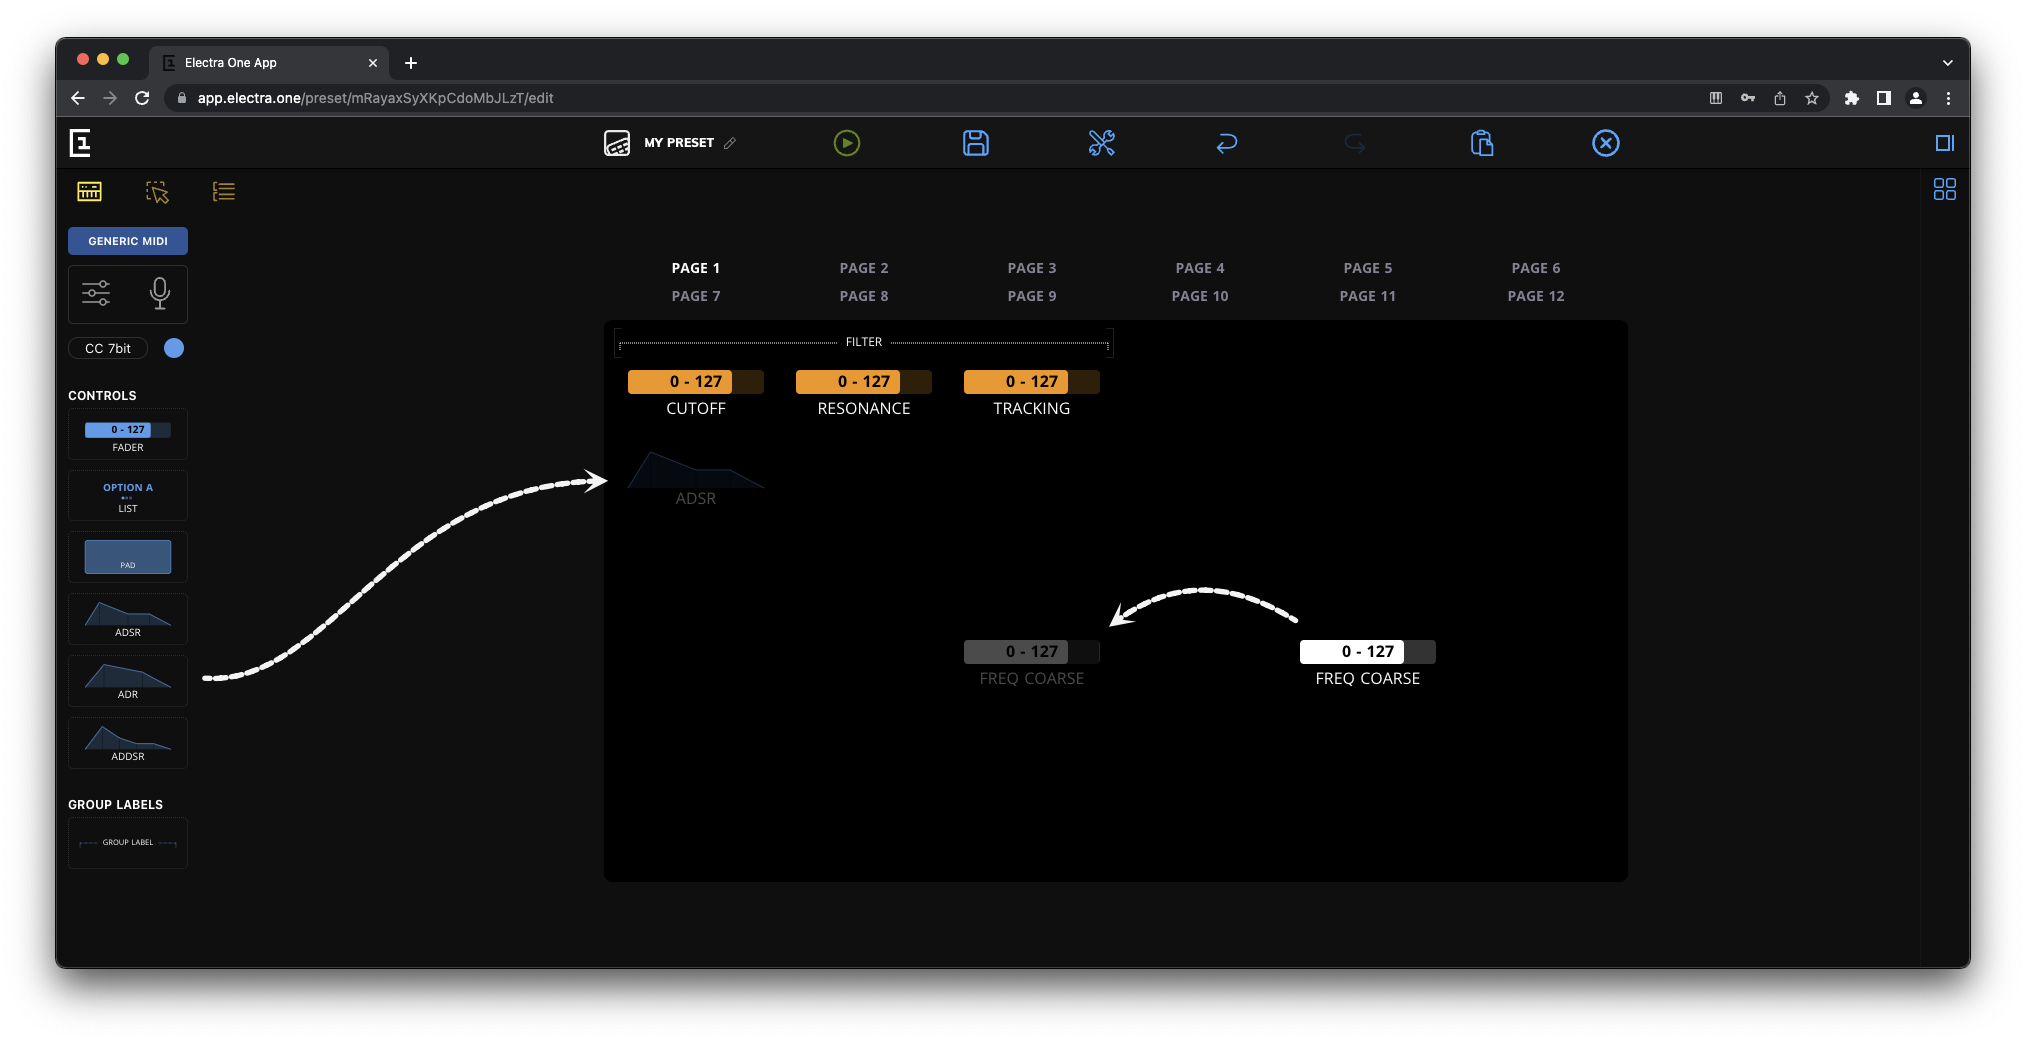Edit the My Preset name pencil

point(730,143)
